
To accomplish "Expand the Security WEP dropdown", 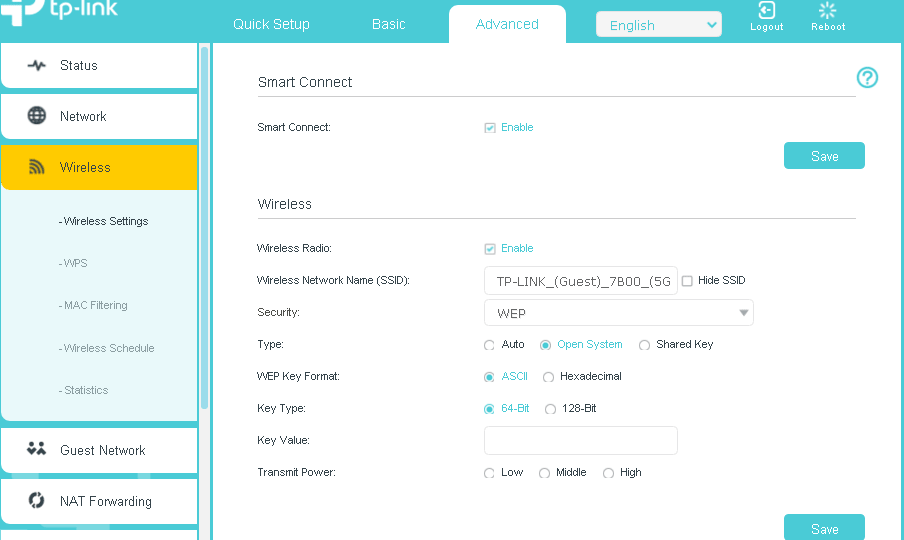I will 618,313.
